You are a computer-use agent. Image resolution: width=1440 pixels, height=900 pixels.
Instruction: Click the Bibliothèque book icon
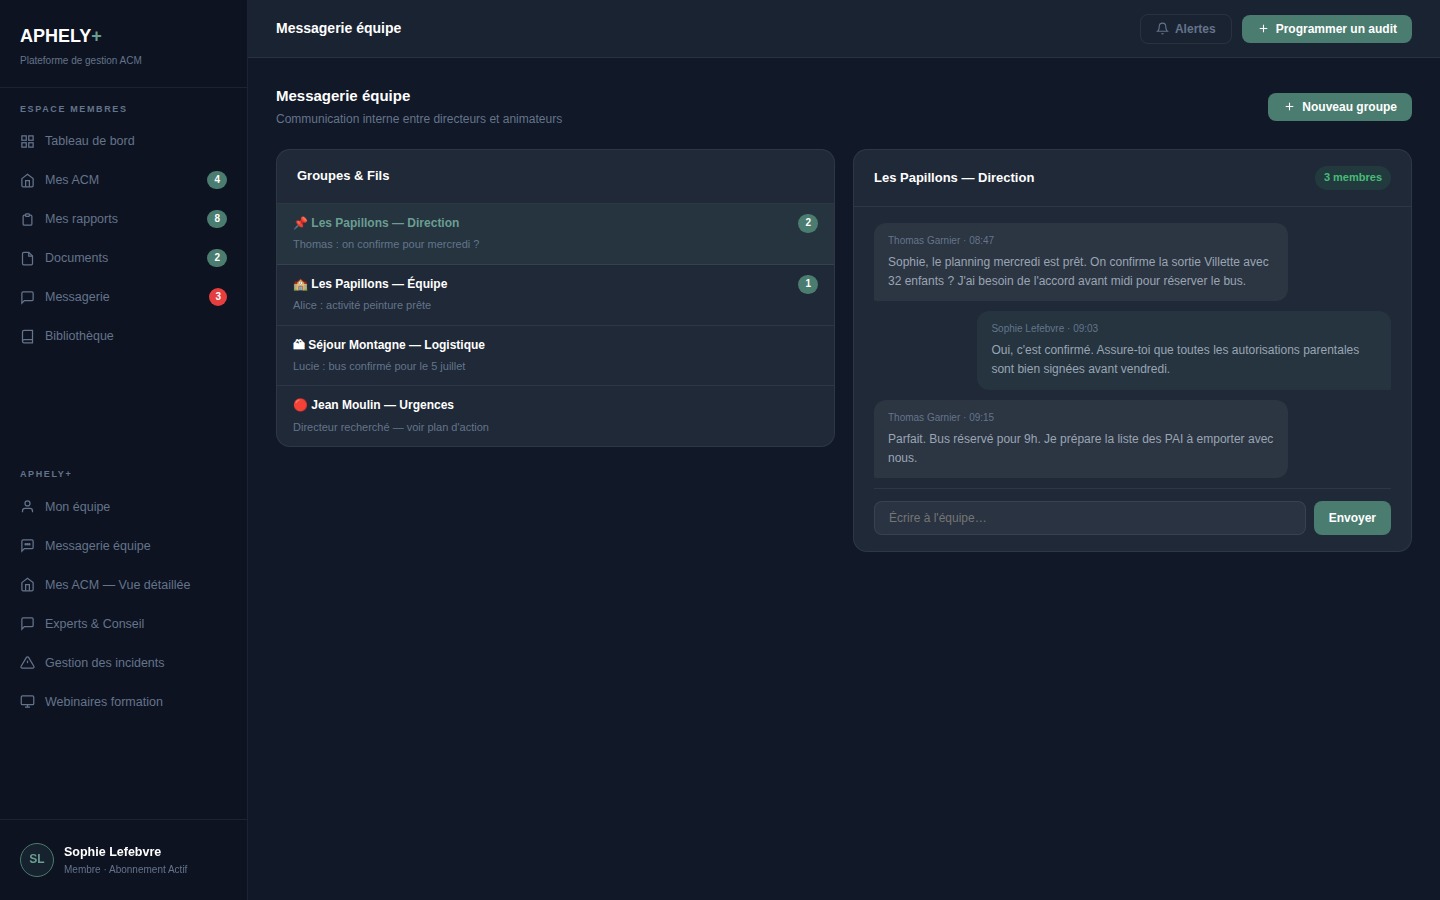(x=27, y=336)
